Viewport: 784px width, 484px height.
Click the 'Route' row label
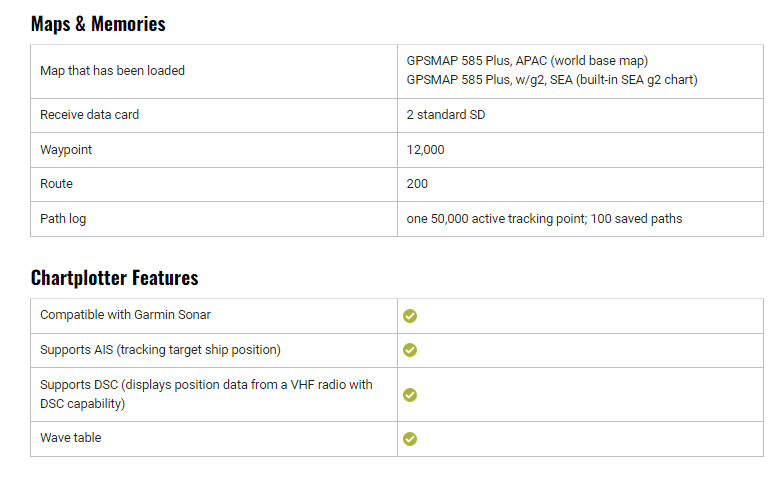point(56,184)
